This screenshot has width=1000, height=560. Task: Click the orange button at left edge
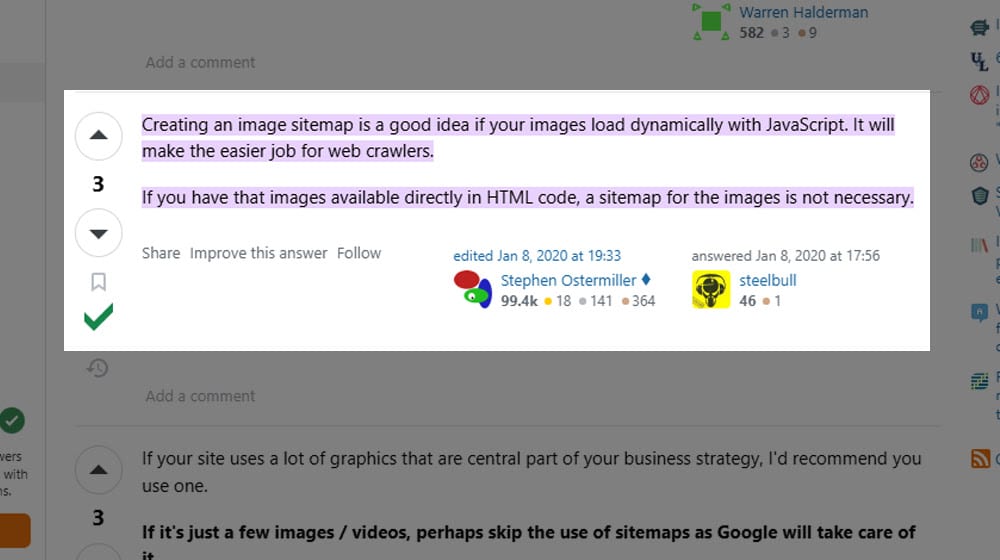pyautogui.click(x=15, y=531)
